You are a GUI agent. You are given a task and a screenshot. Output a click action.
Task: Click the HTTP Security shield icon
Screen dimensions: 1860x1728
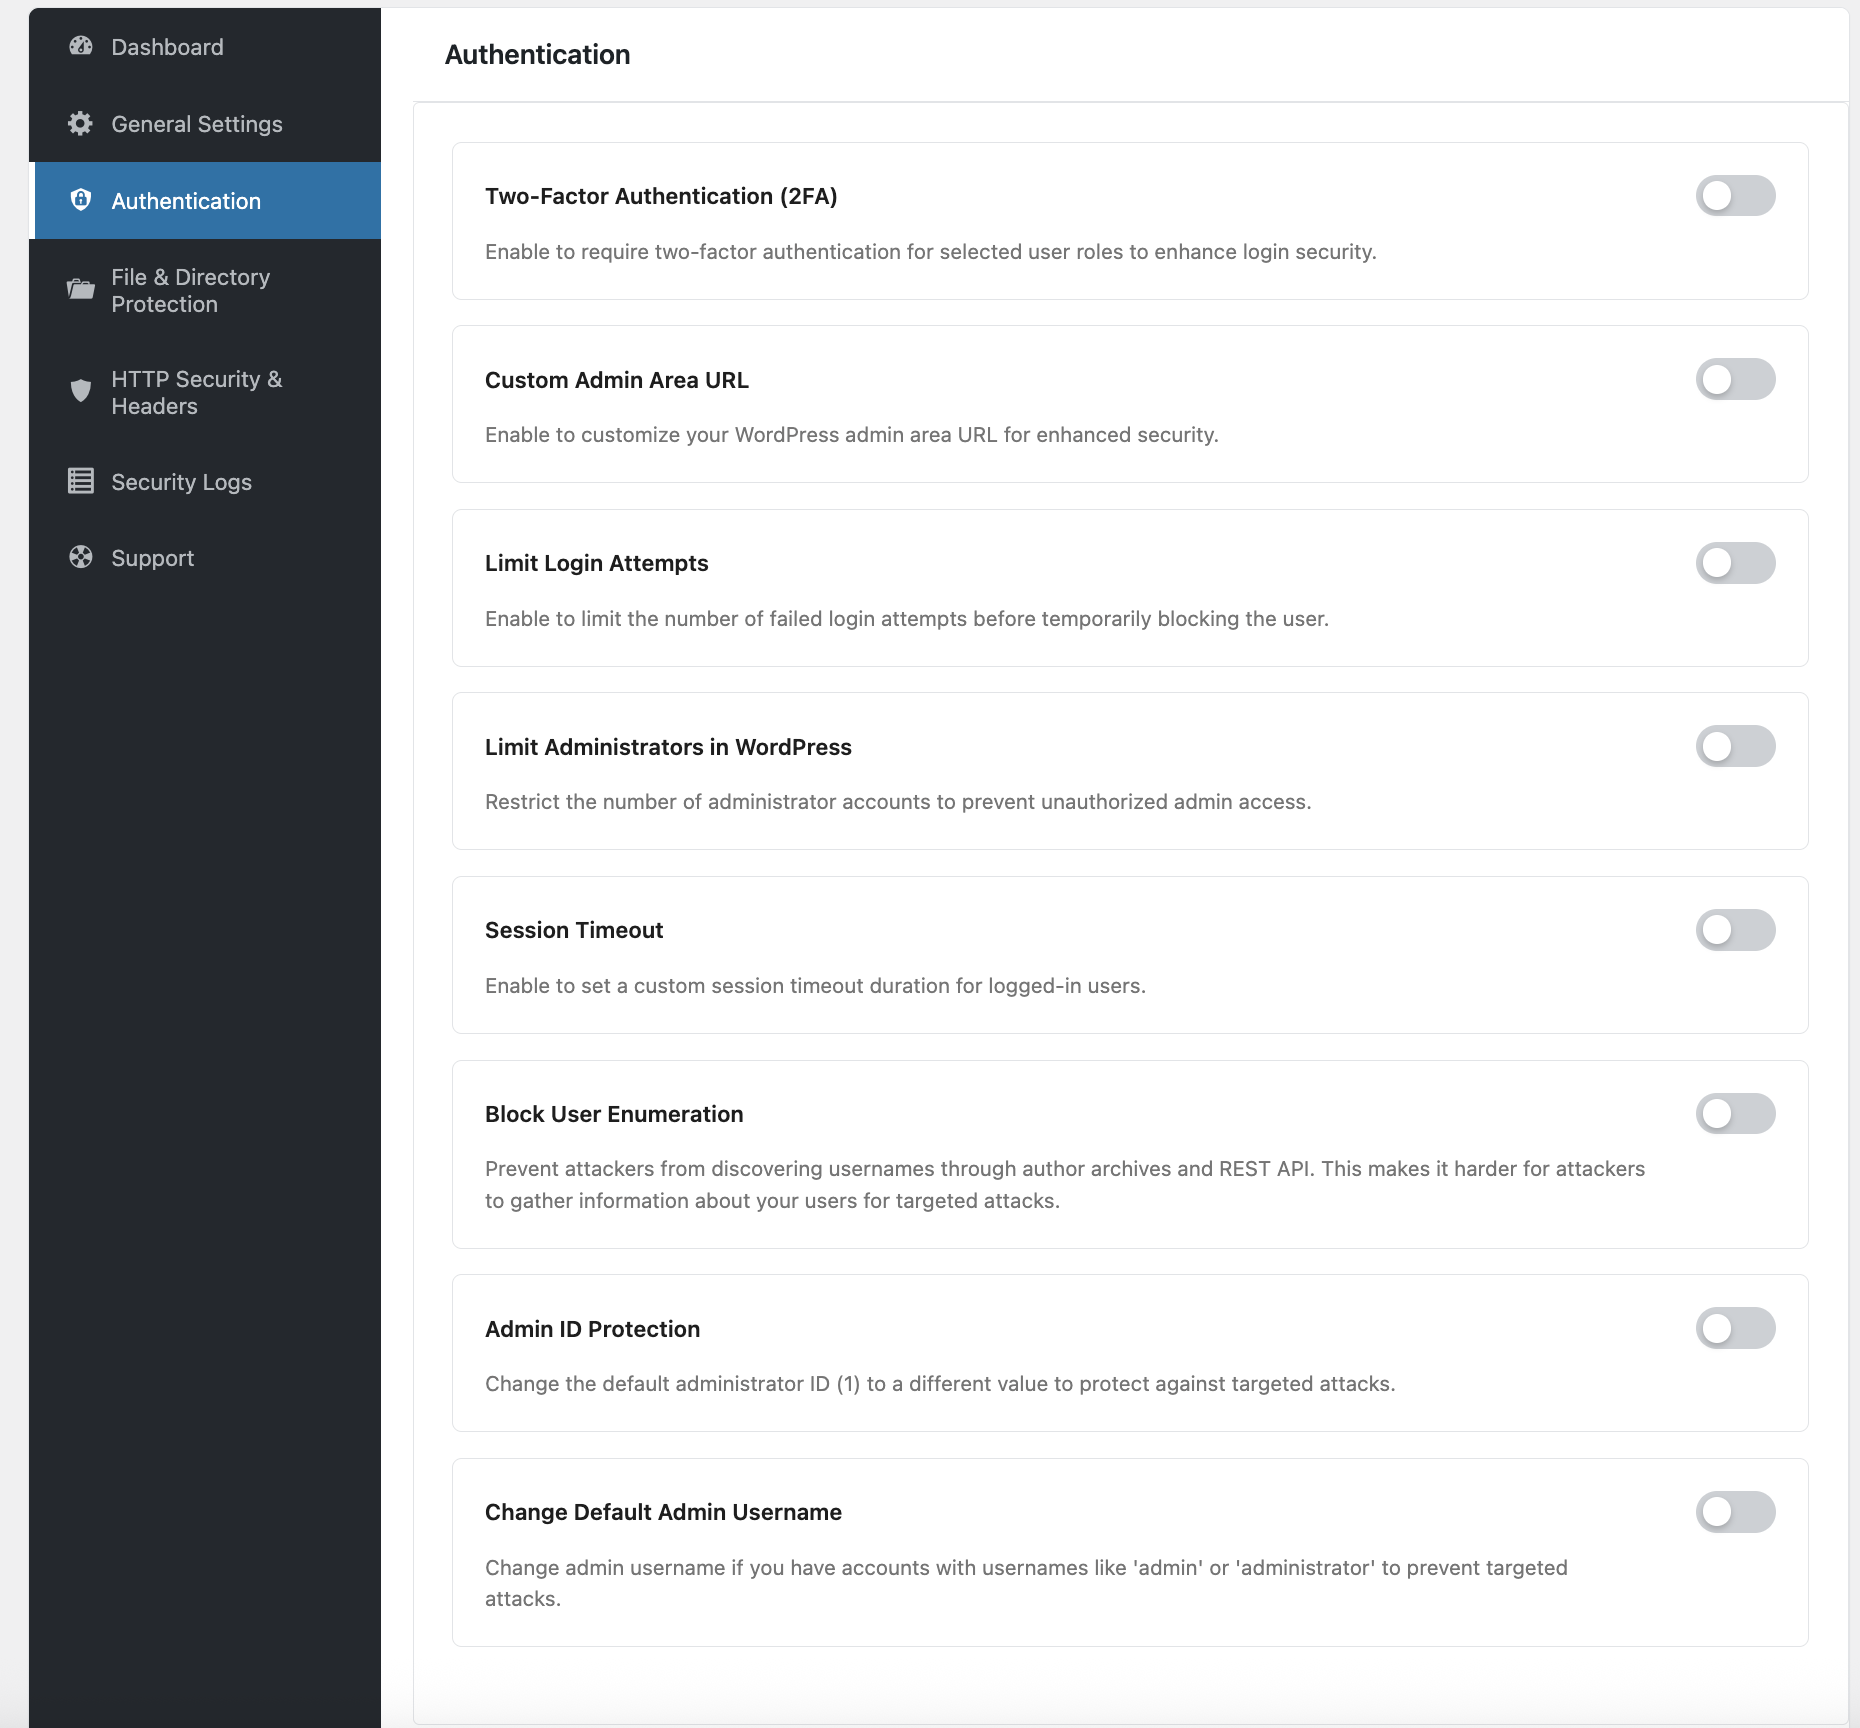click(81, 391)
